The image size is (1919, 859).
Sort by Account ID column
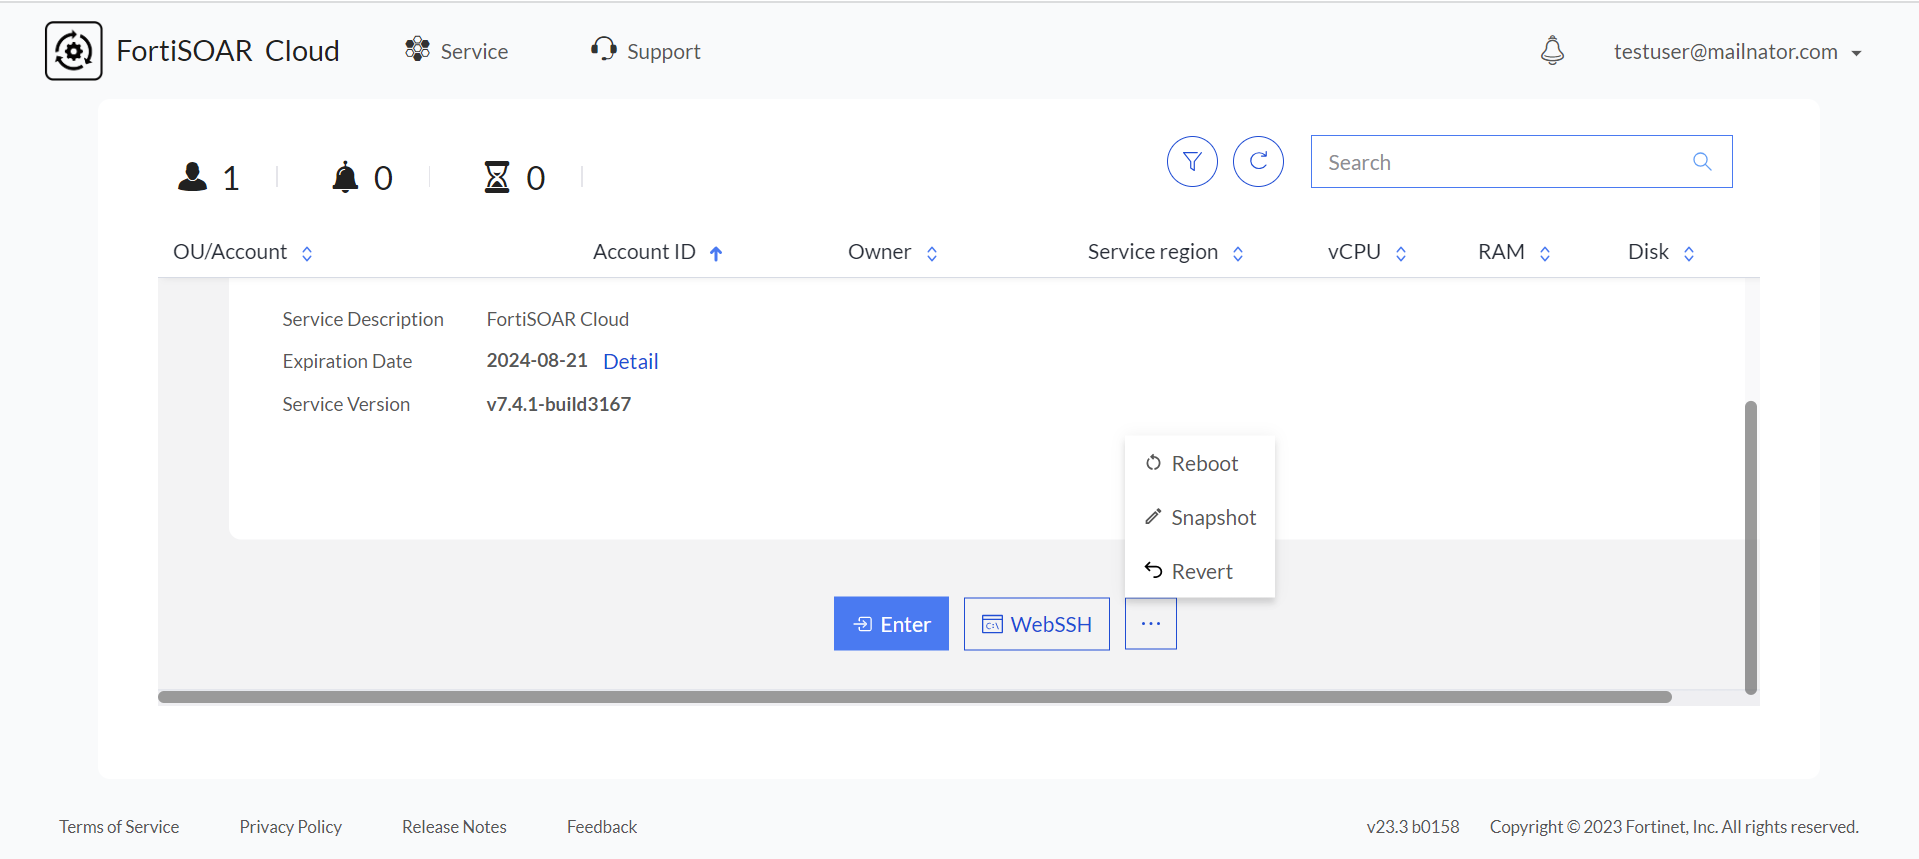click(658, 252)
